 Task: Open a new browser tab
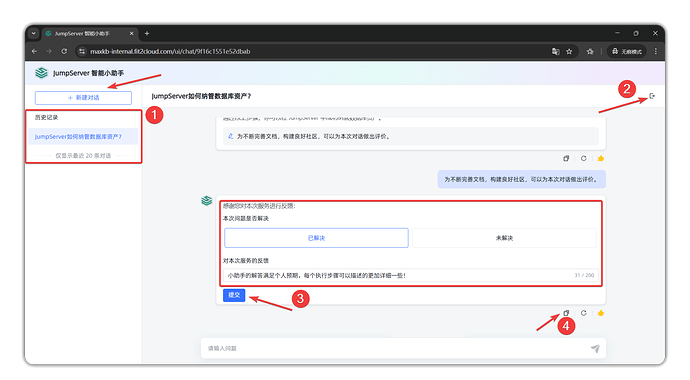pos(147,33)
